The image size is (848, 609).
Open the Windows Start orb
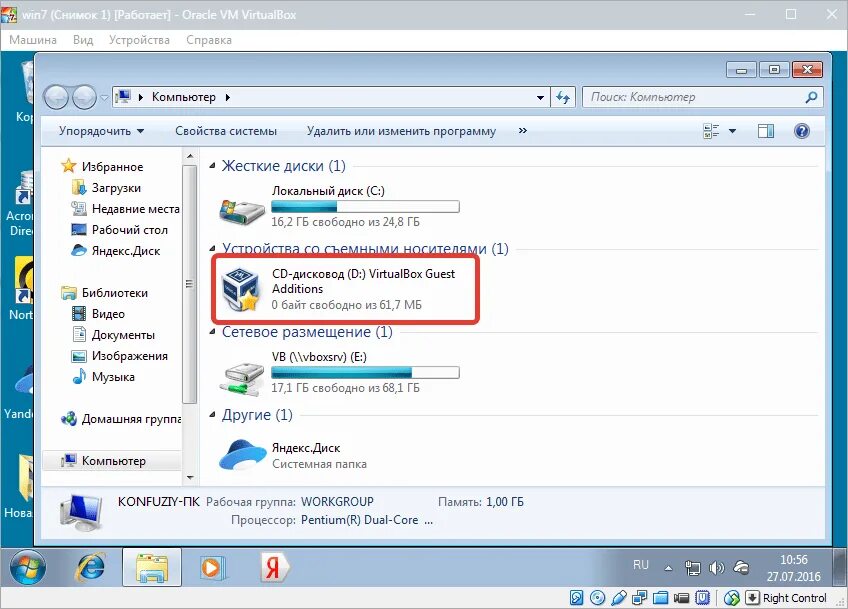(28, 567)
